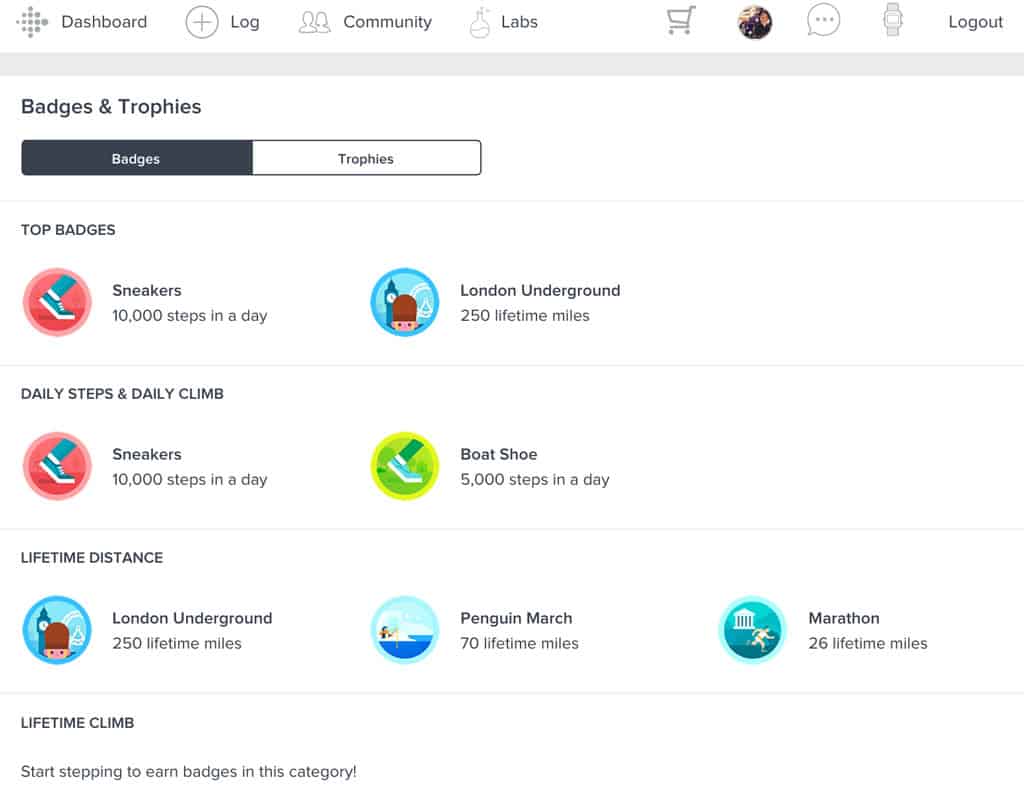Open the shopping cart icon

[x=681, y=21]
